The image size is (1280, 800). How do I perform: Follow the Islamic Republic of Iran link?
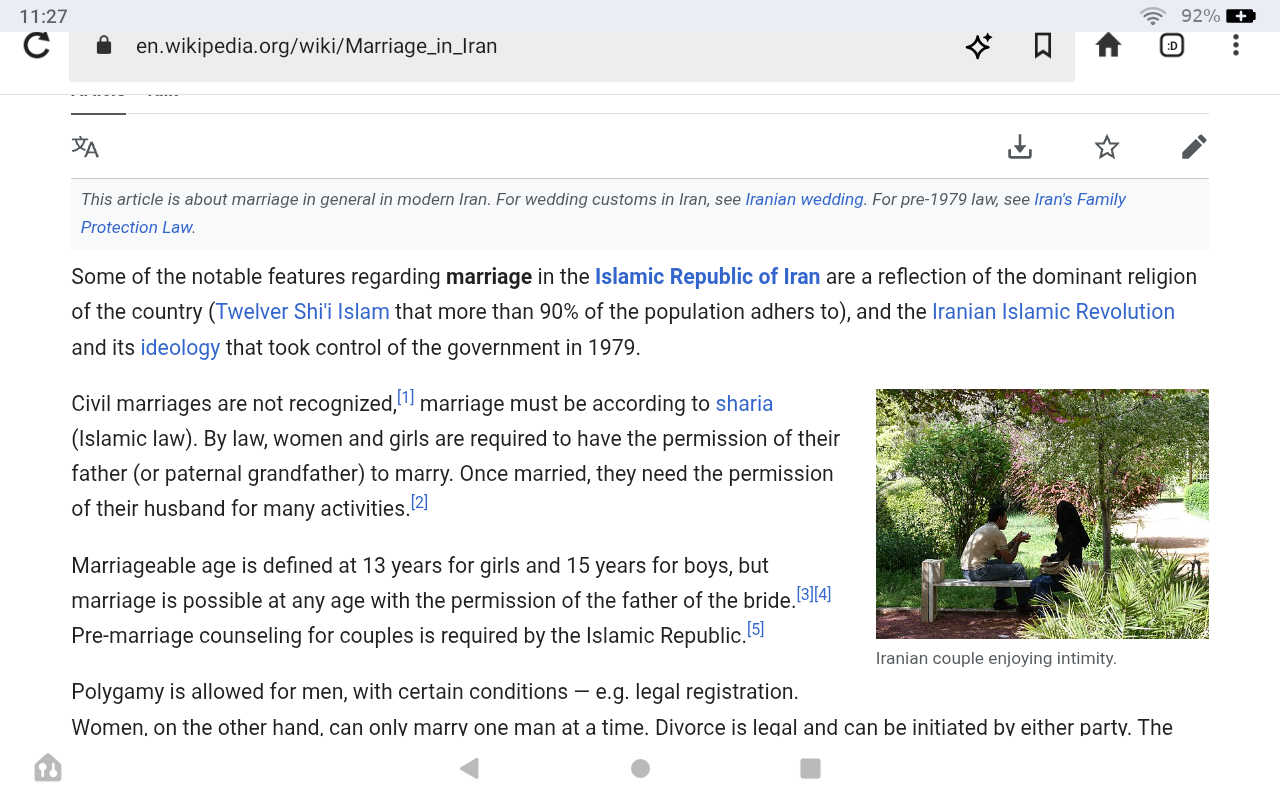click(707, 277)
